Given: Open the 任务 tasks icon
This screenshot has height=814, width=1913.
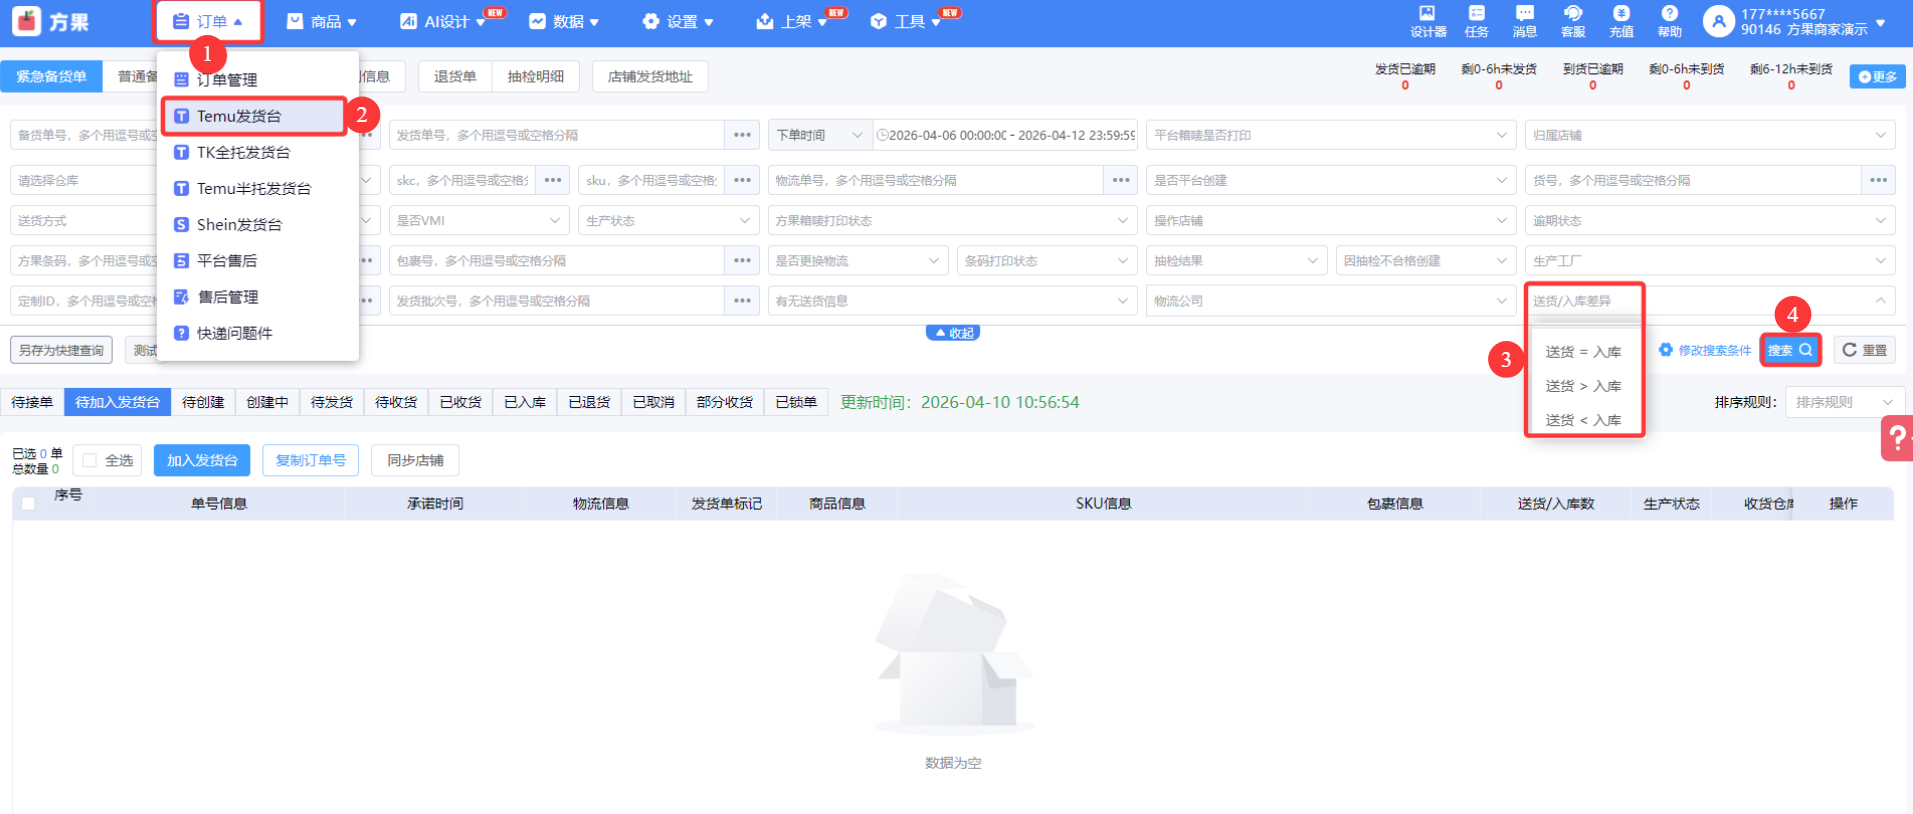Looking at the screenshot, I should click(x=1476, y=20).
